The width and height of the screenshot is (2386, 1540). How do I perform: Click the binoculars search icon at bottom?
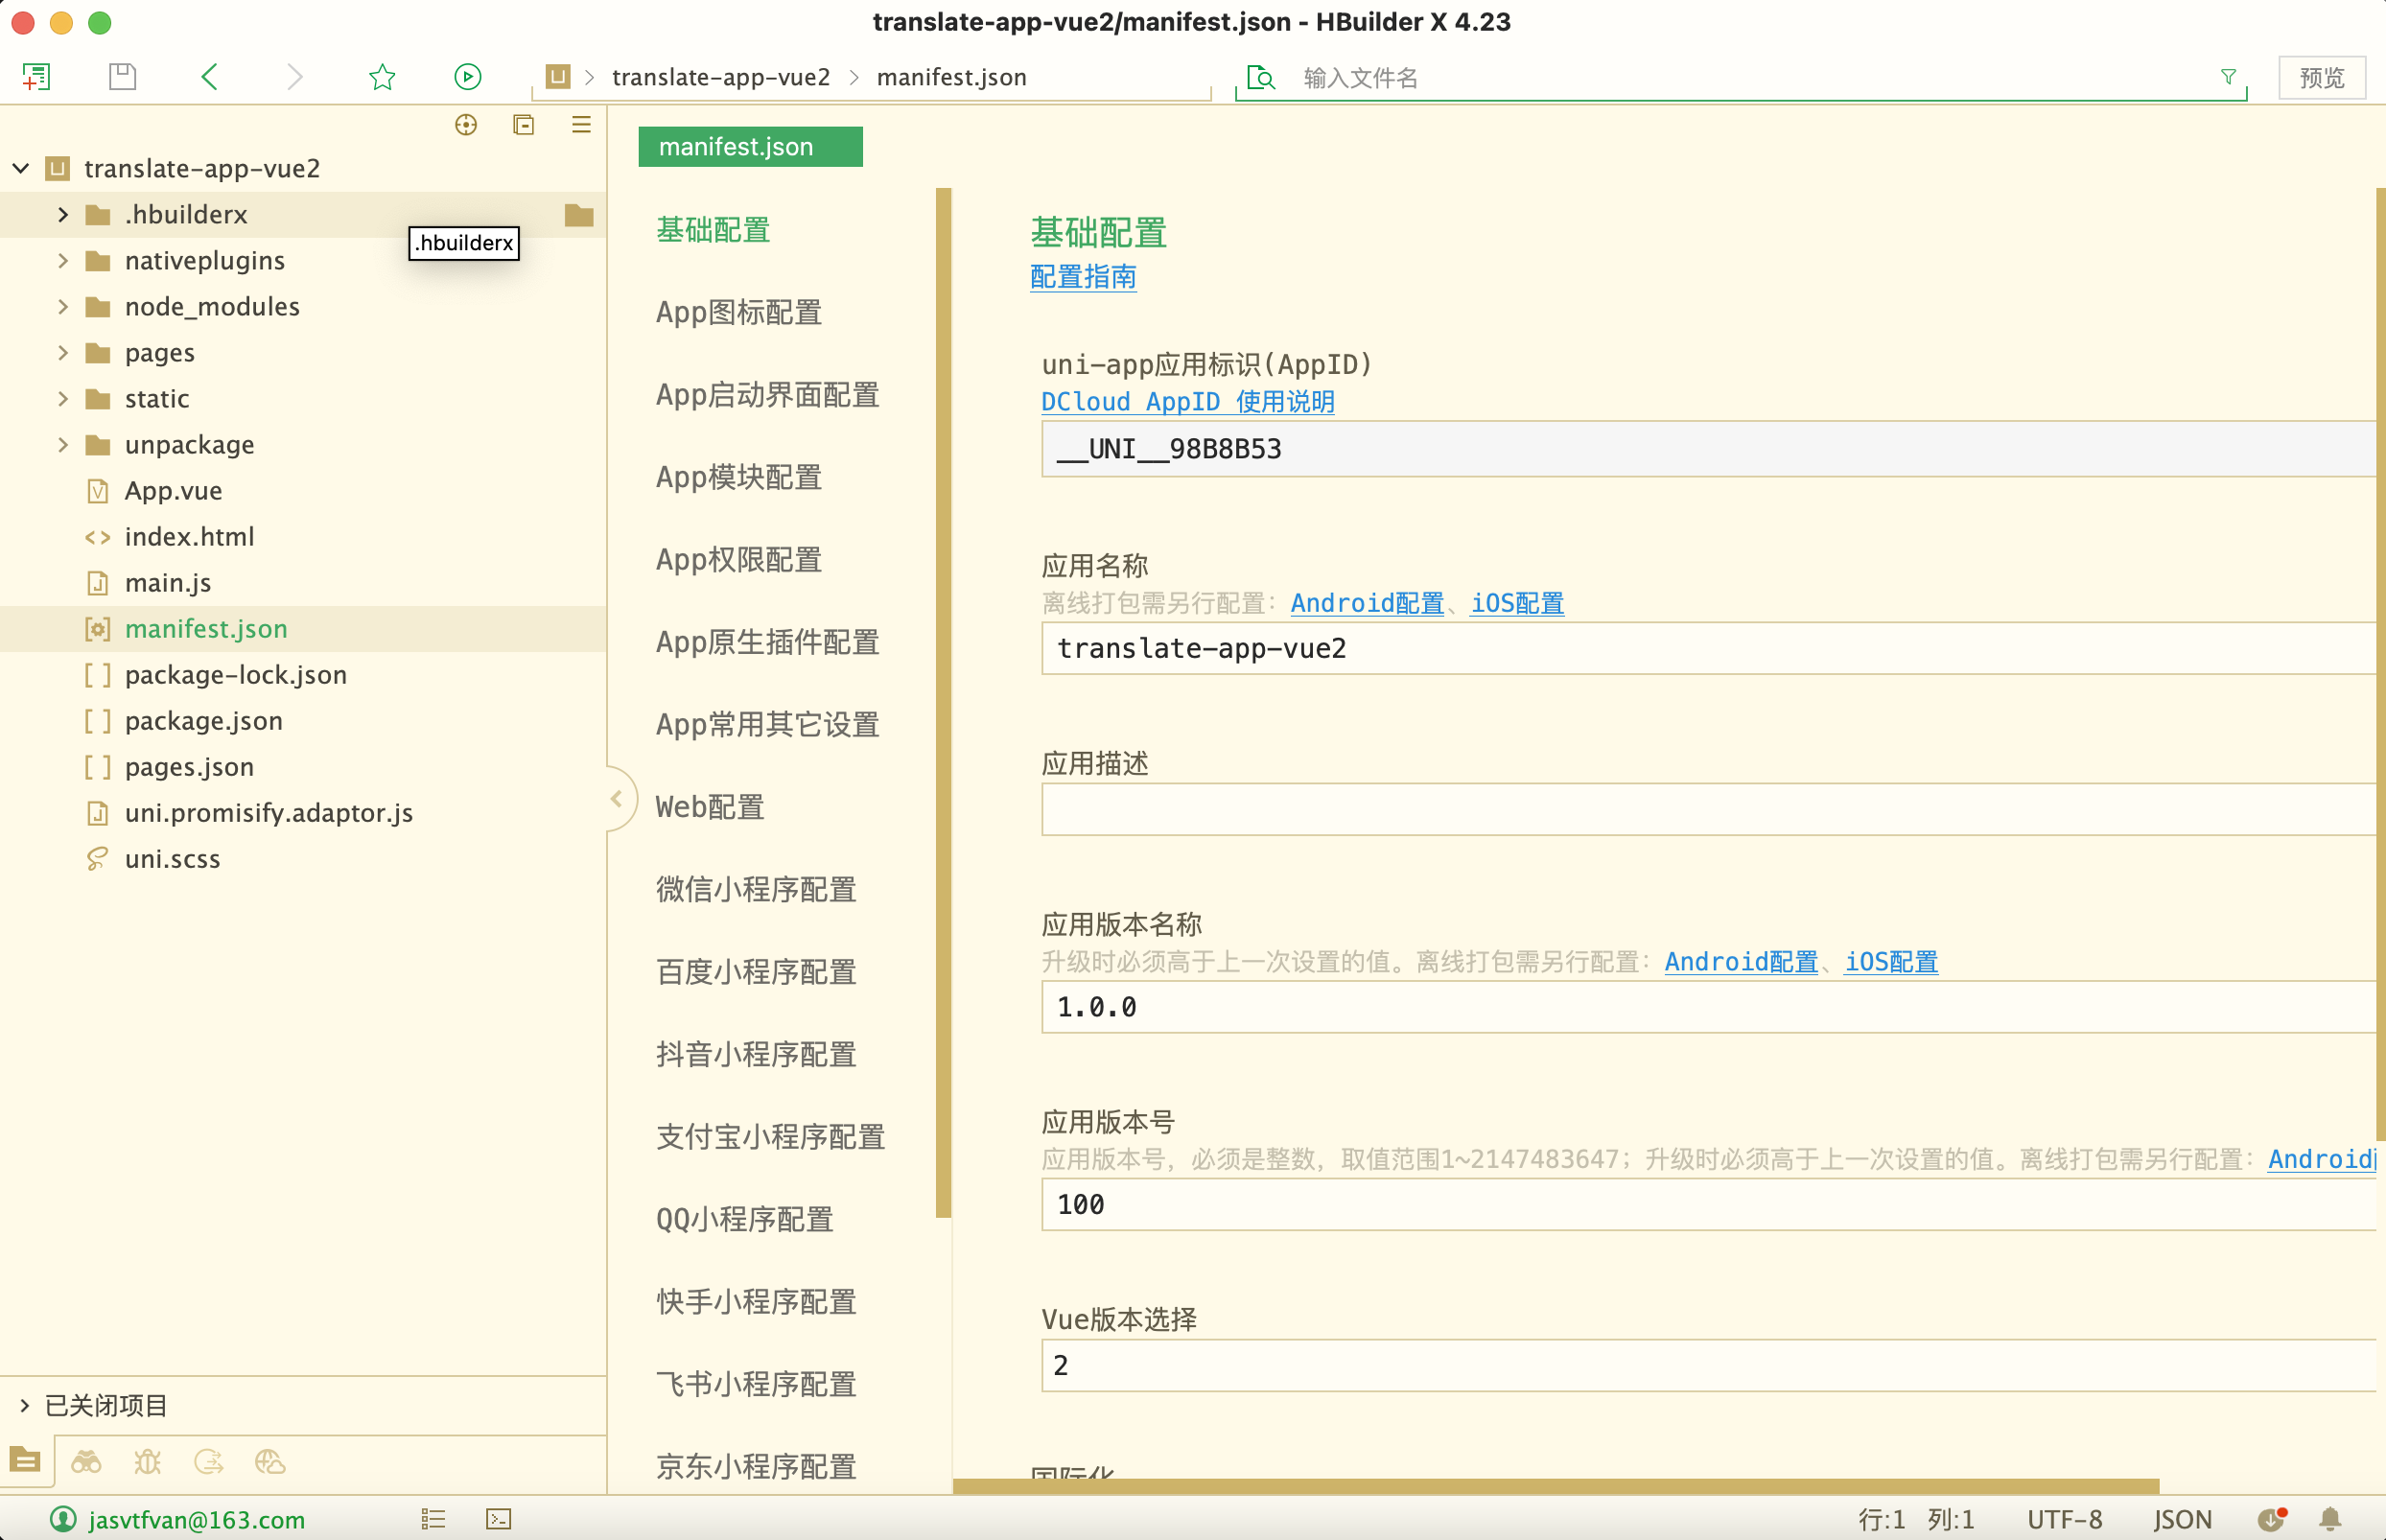[86, 1462]
